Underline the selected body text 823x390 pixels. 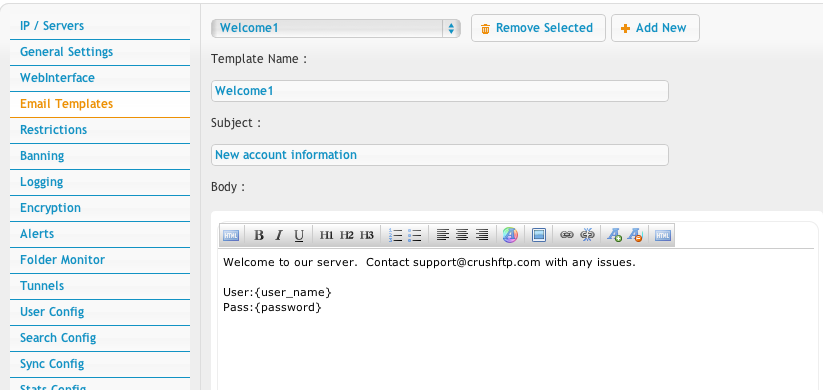[x=299, y=235]
